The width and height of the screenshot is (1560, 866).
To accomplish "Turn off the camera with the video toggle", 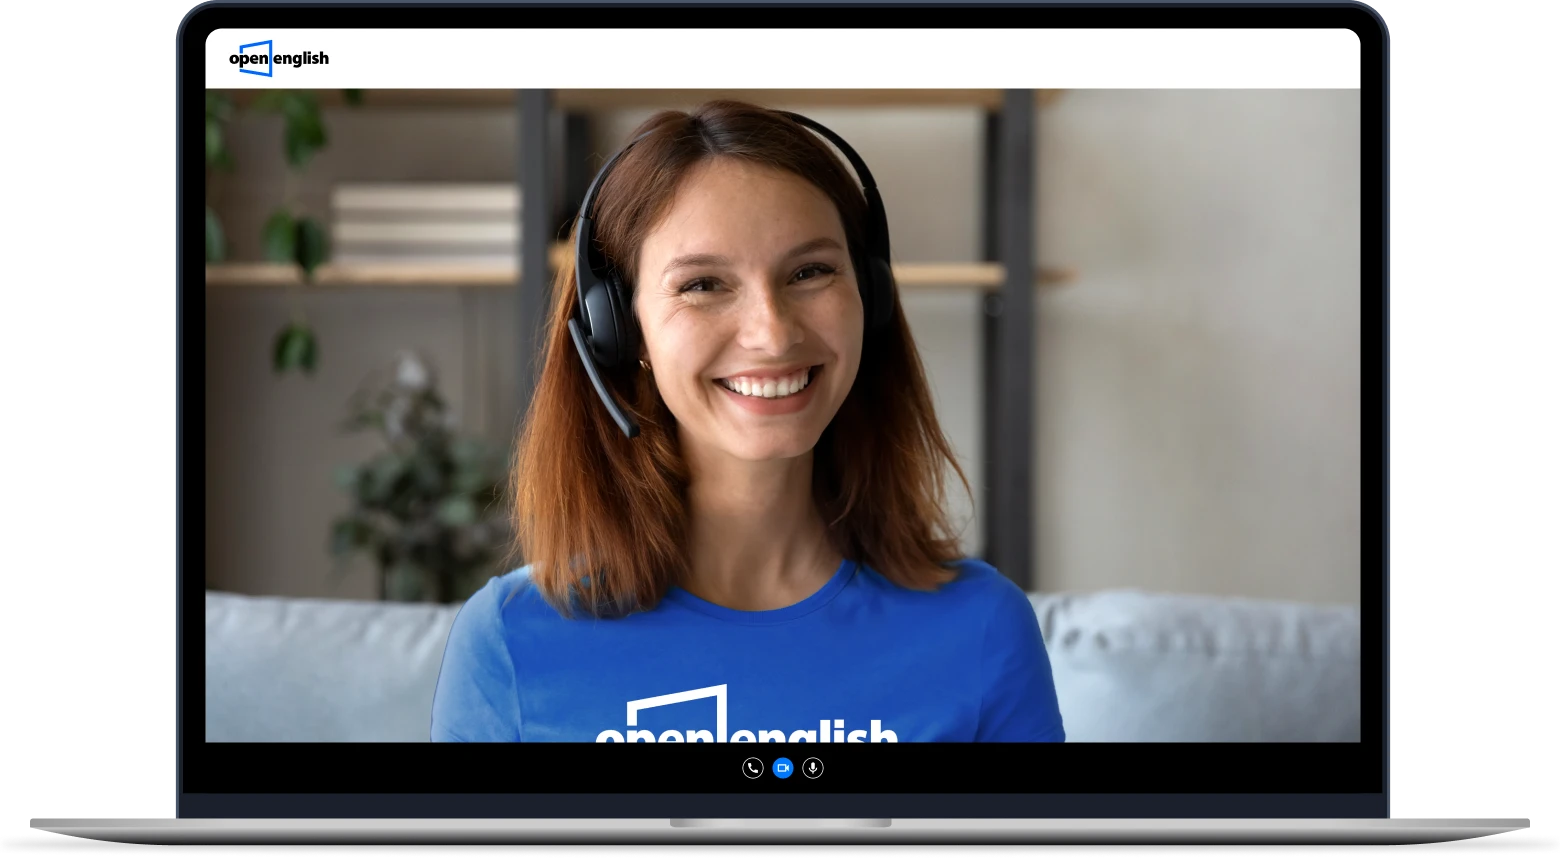I will point(783,768).
